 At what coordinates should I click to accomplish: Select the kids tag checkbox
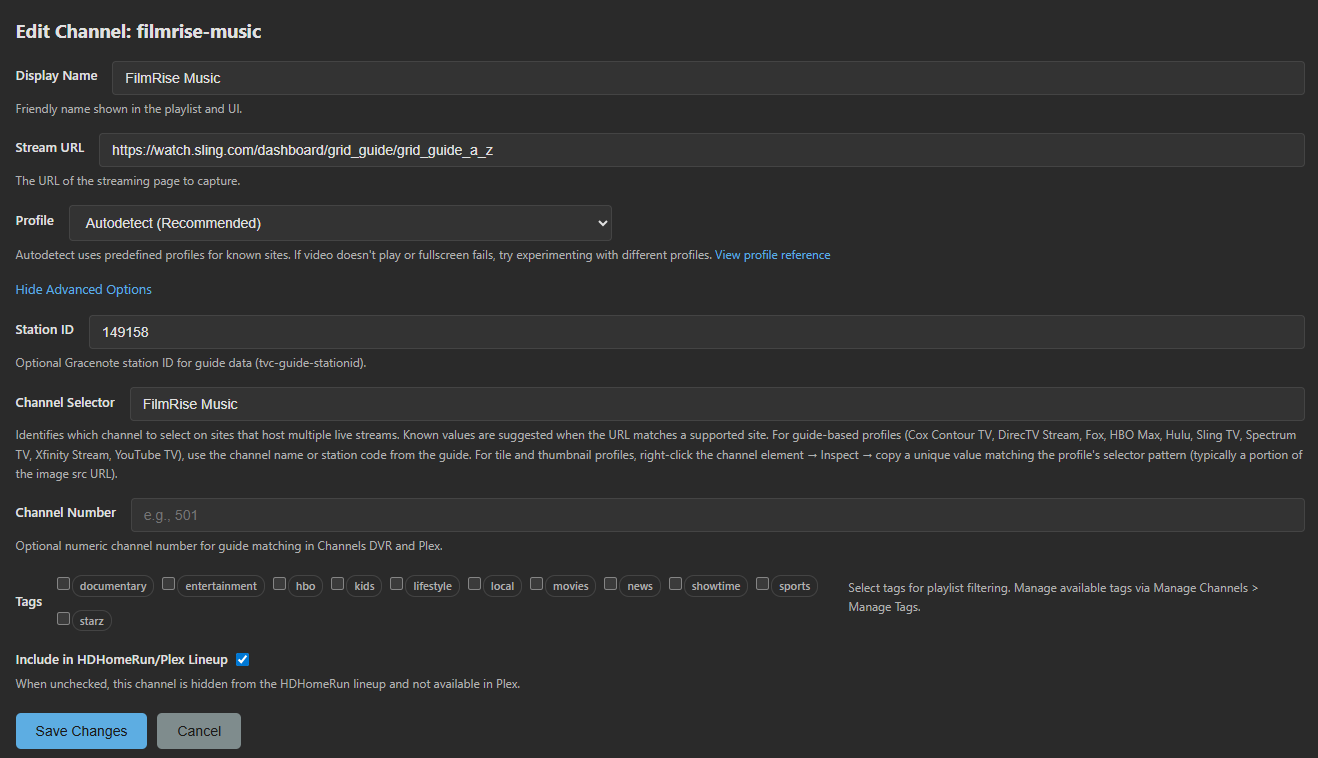click(338, 584)
